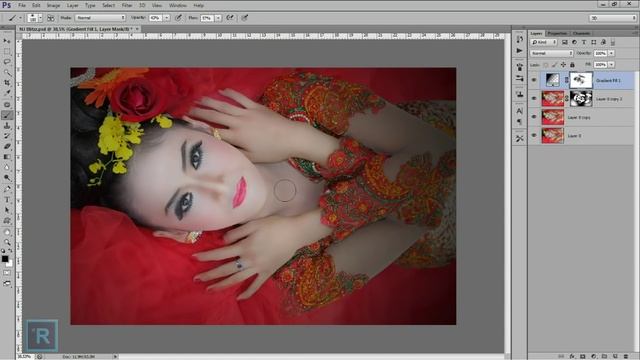The height and width of the screenshot is (360, 640).
Task: Switch to the Properties tab
Action: click(557, 33)
